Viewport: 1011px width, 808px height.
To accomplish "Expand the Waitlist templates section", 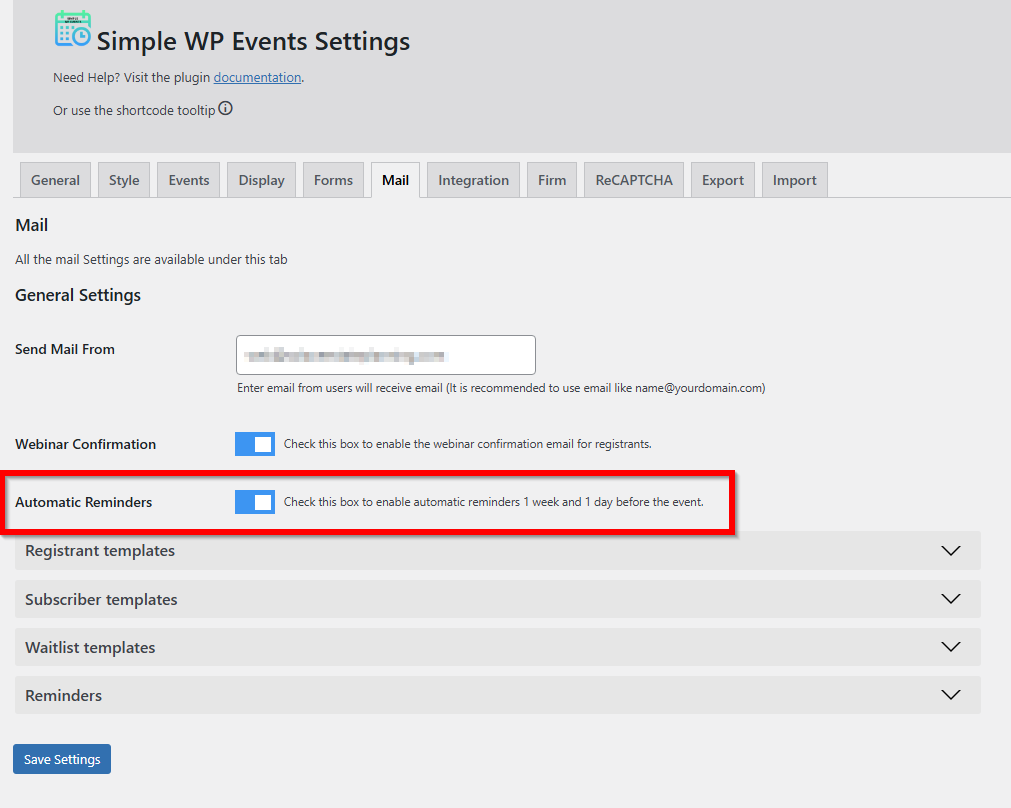I will pos(498,647).
